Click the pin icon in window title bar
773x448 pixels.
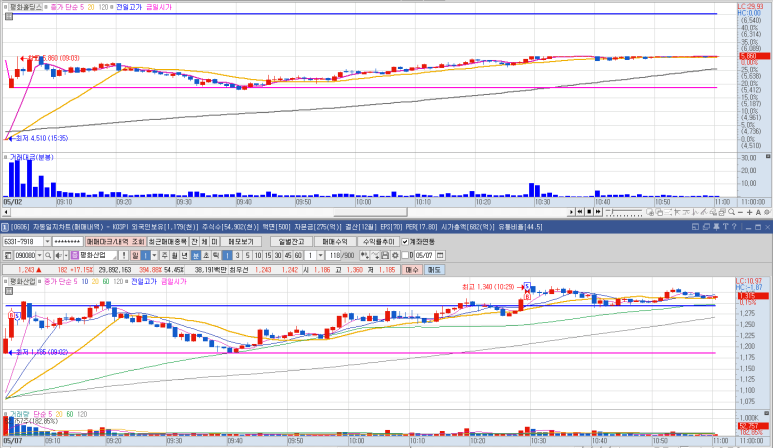coord(716,227)
